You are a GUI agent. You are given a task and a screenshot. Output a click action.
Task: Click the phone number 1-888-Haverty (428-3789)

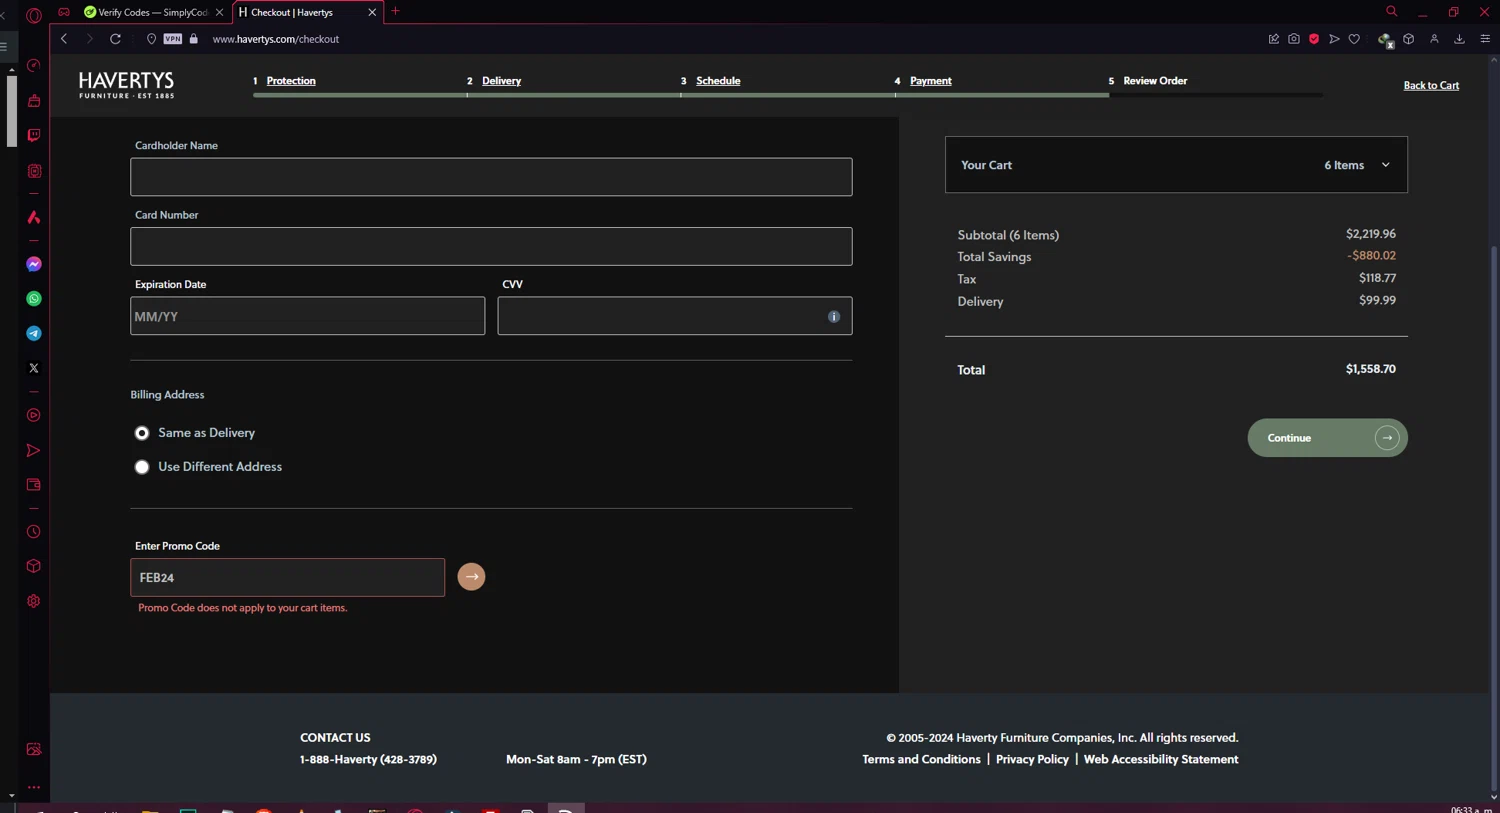368,760
